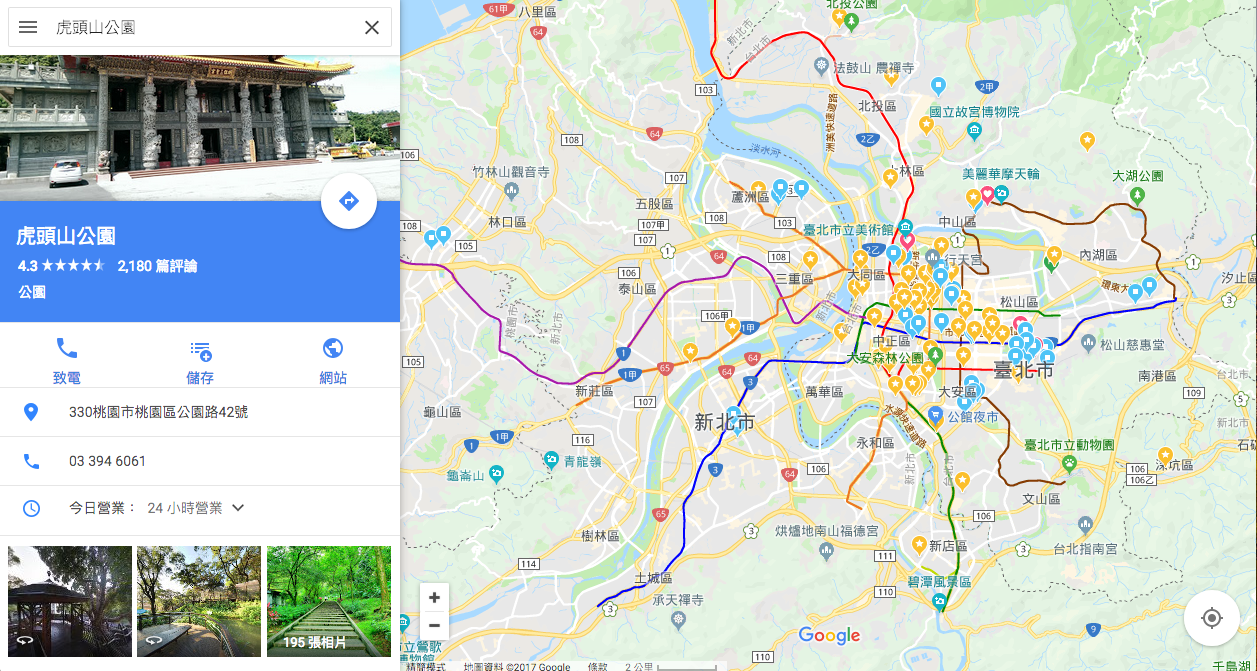This screenshot has width=1257, height=671.
Task: Expand the 24 小時營業 hours dropdown
Action: (238, 508)
